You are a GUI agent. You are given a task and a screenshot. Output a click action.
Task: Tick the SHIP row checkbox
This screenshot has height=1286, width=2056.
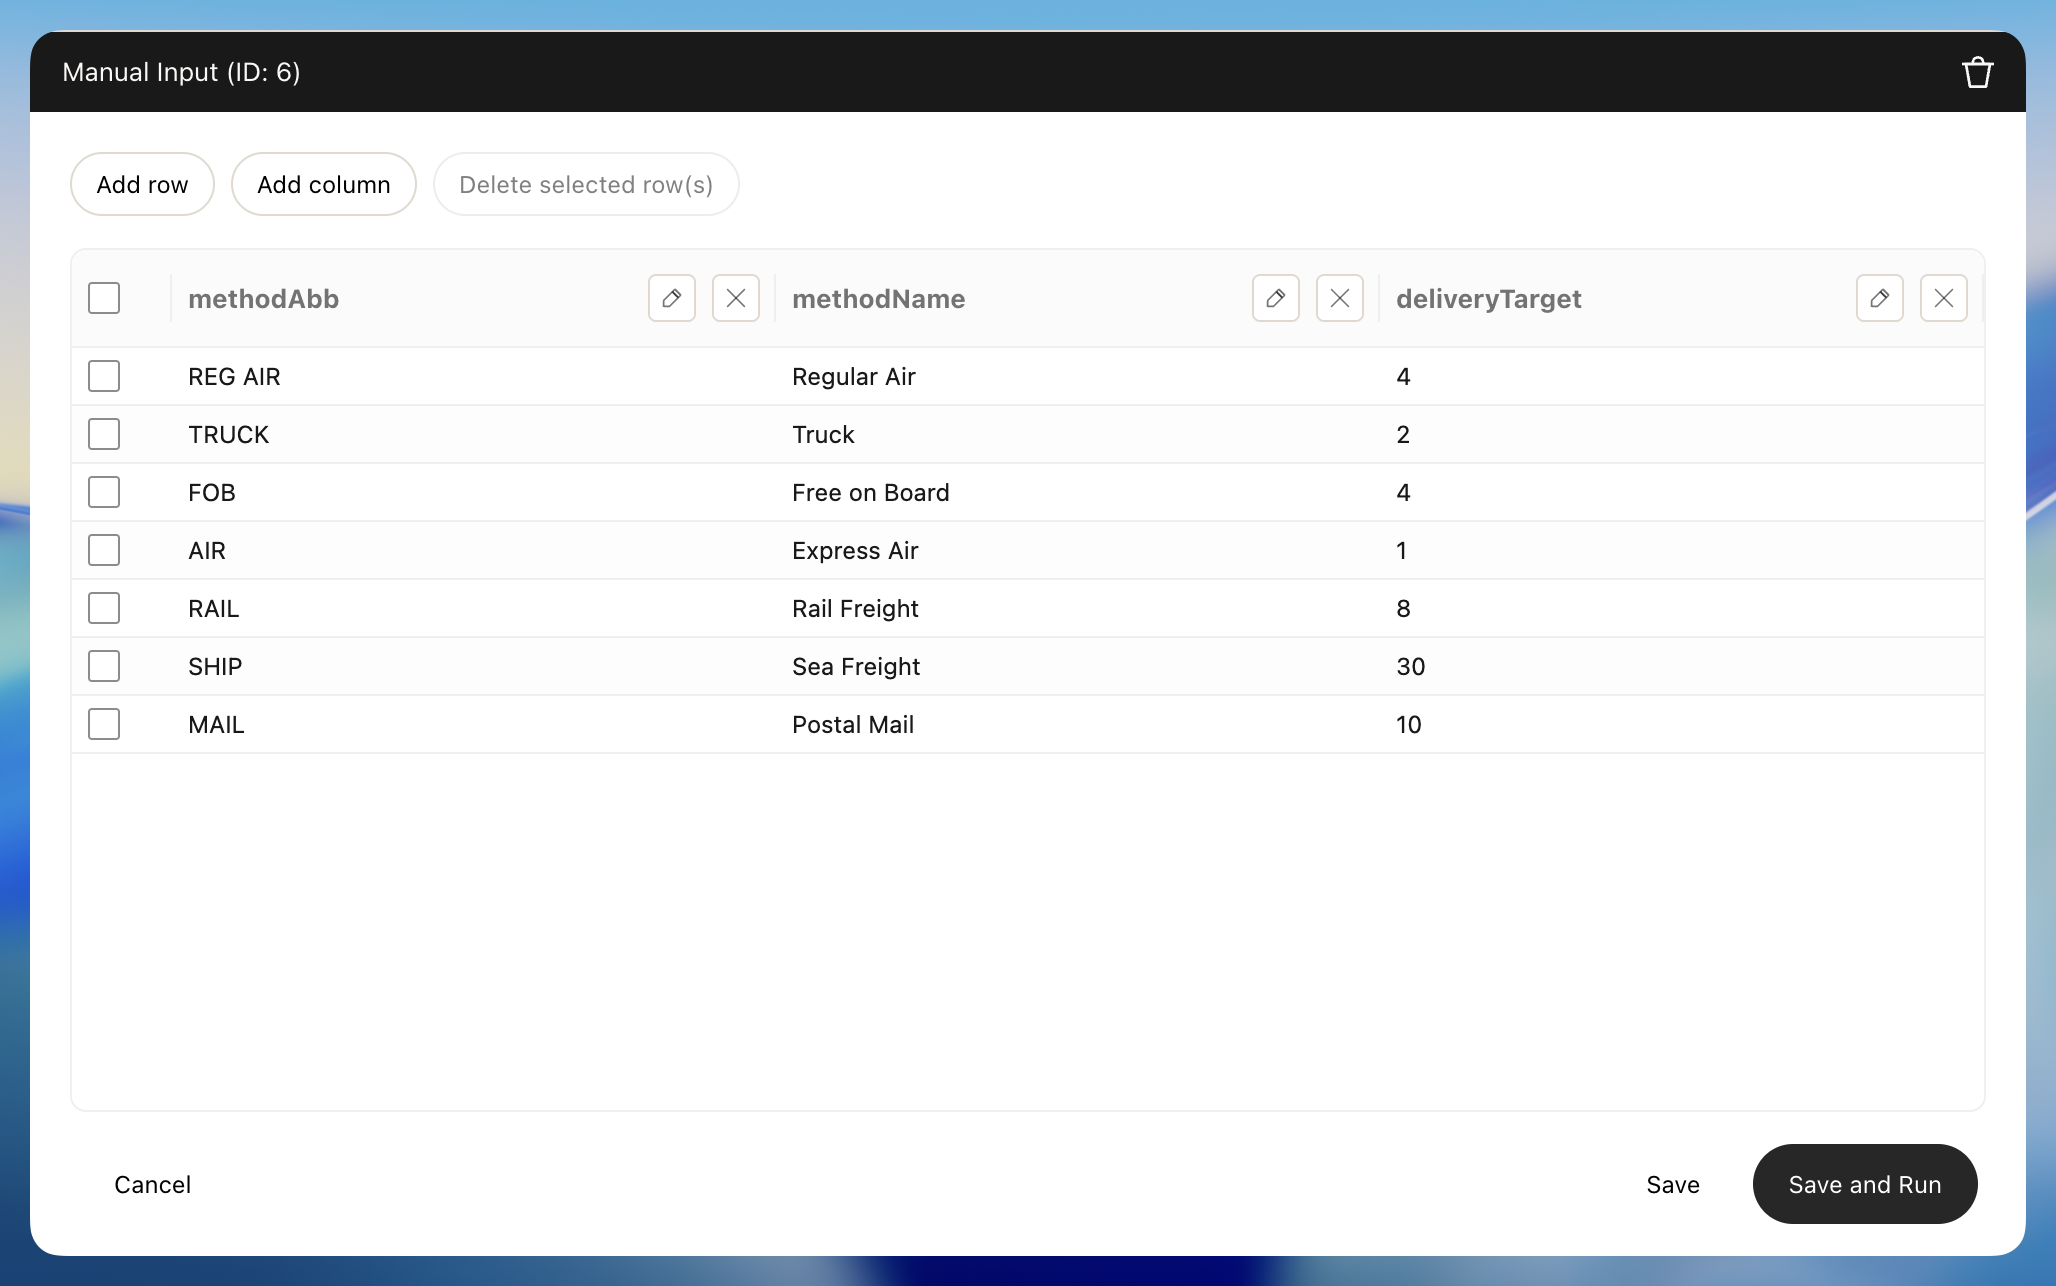point(104,666)
